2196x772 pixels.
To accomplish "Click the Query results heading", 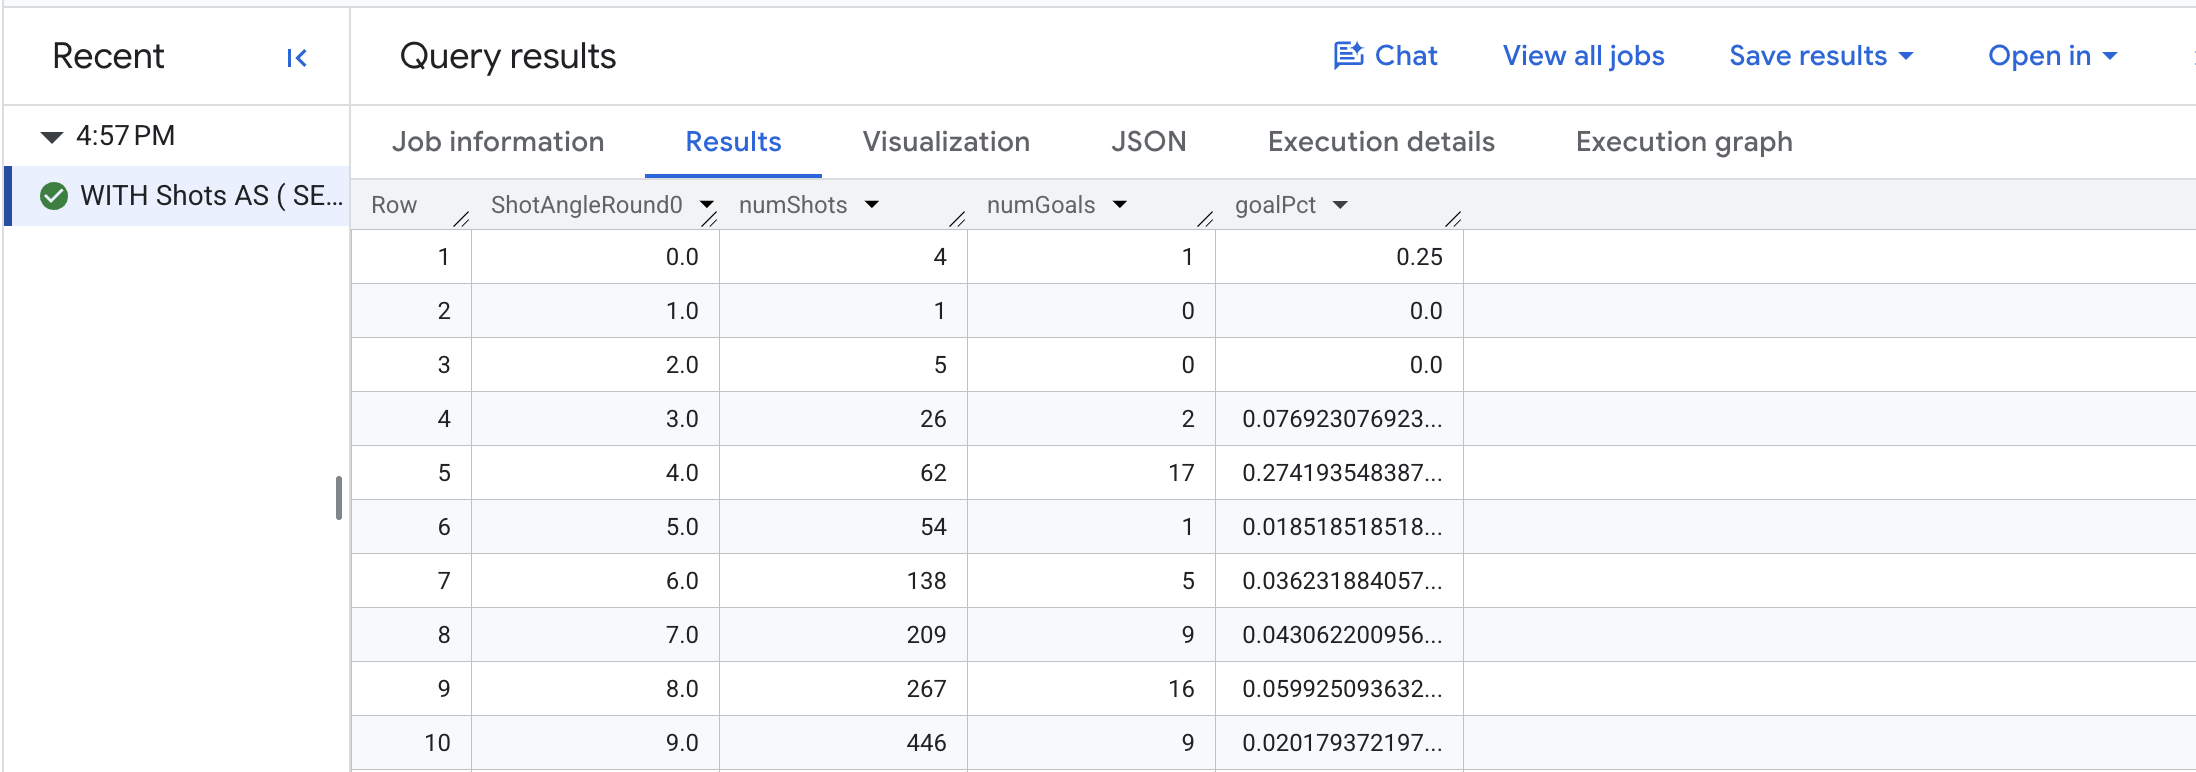I will (508, 56).
